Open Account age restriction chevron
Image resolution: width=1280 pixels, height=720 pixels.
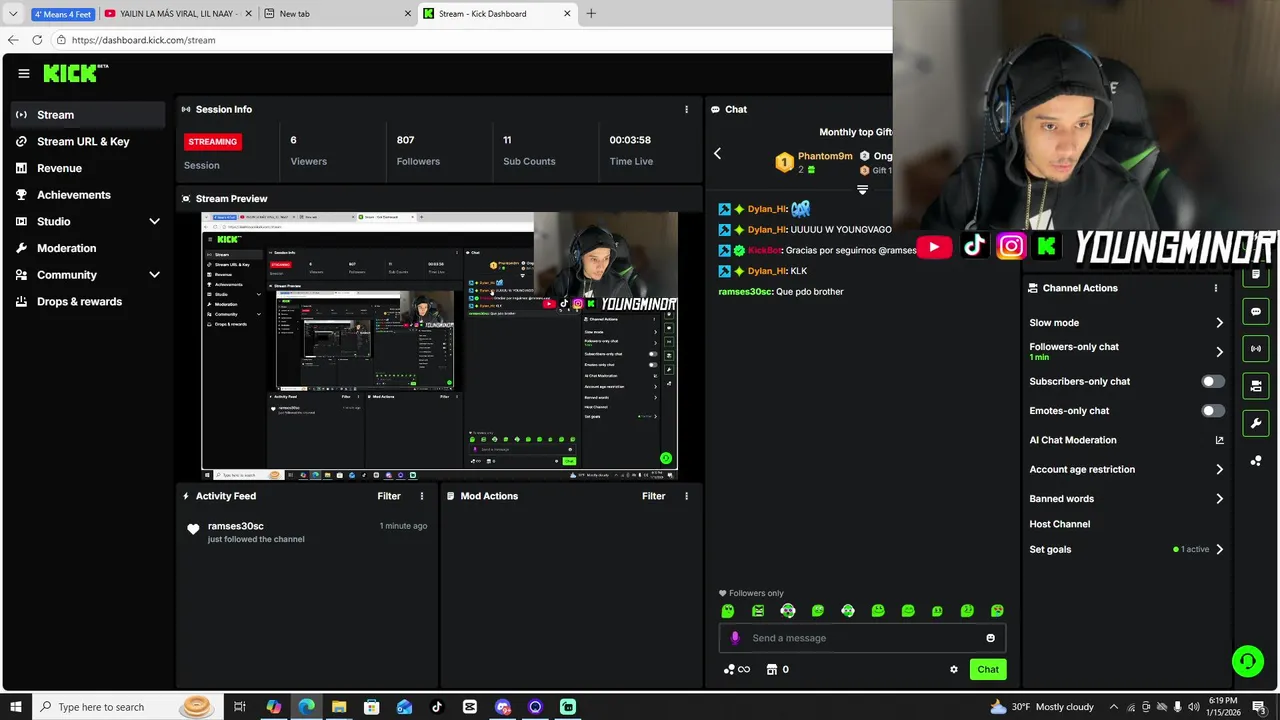coord(1219,469)
